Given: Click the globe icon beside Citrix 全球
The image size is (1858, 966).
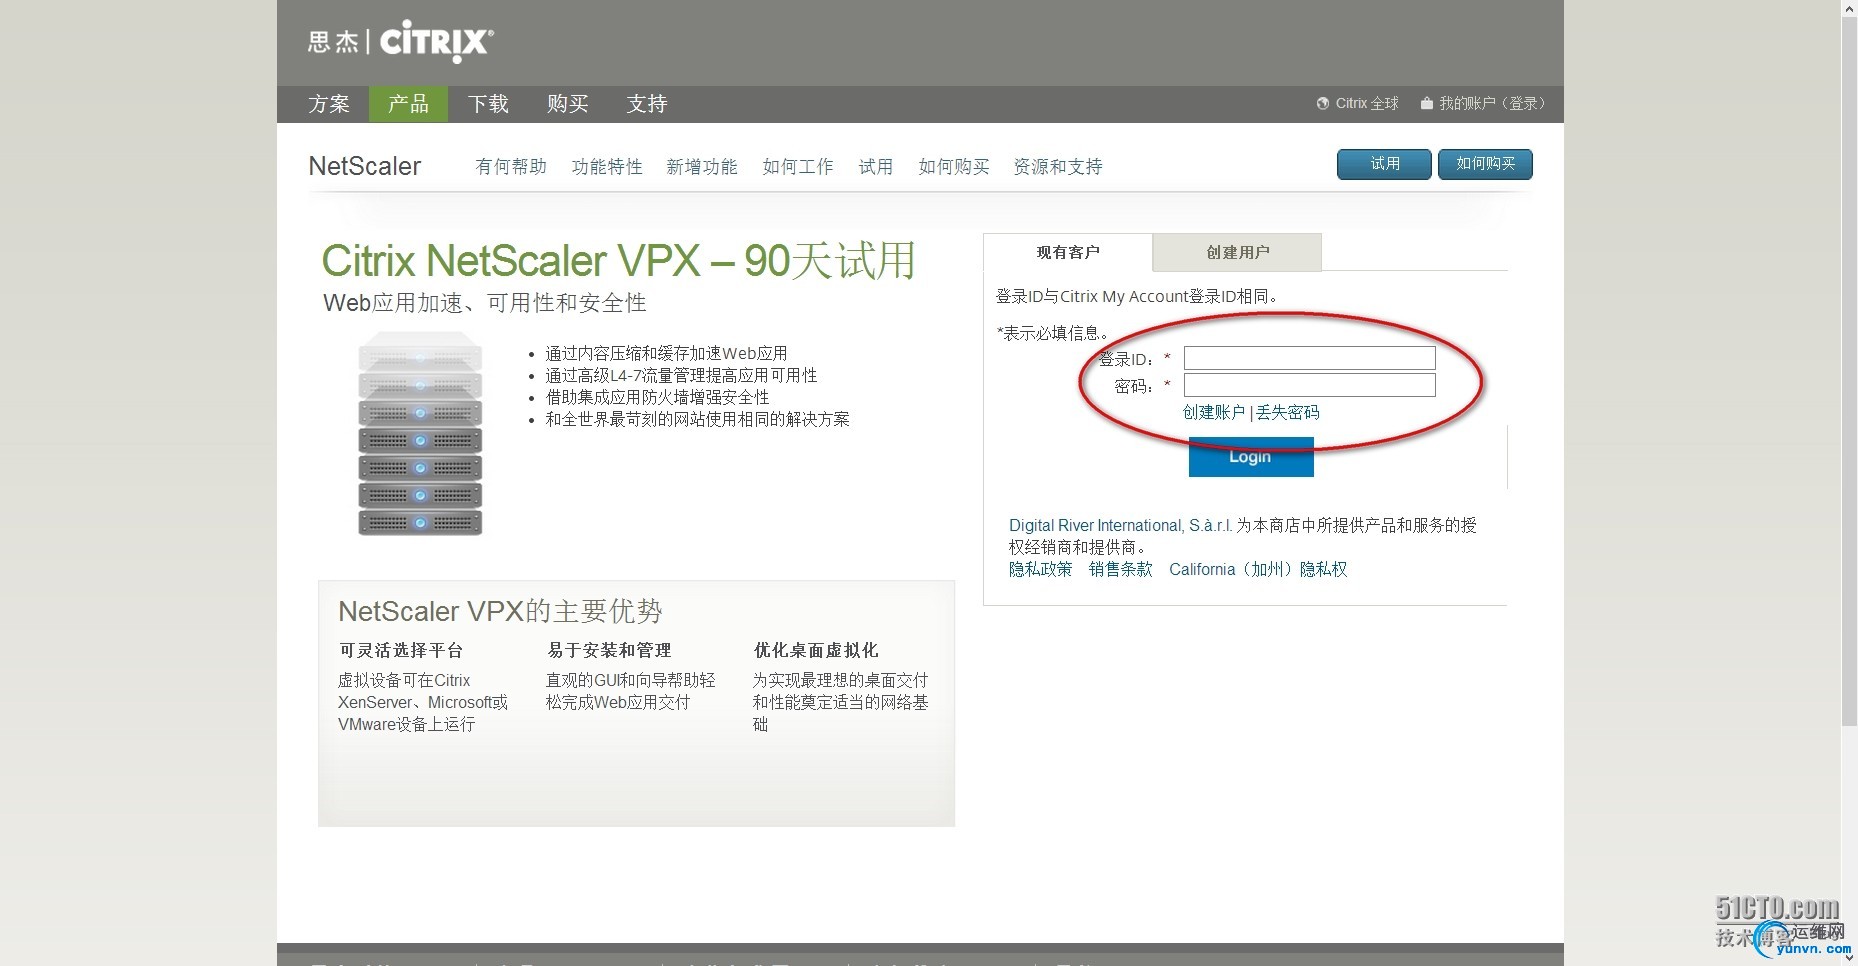Looking at the screenshot, I should (x=1323, y=104).
